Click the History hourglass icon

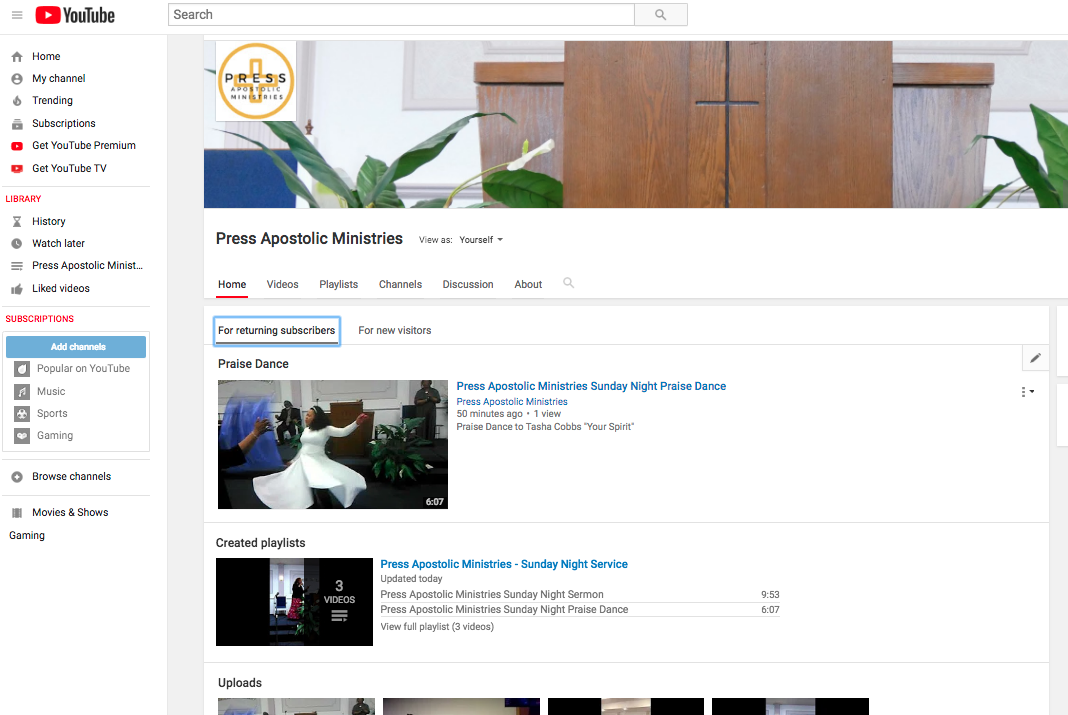(17, 221)
